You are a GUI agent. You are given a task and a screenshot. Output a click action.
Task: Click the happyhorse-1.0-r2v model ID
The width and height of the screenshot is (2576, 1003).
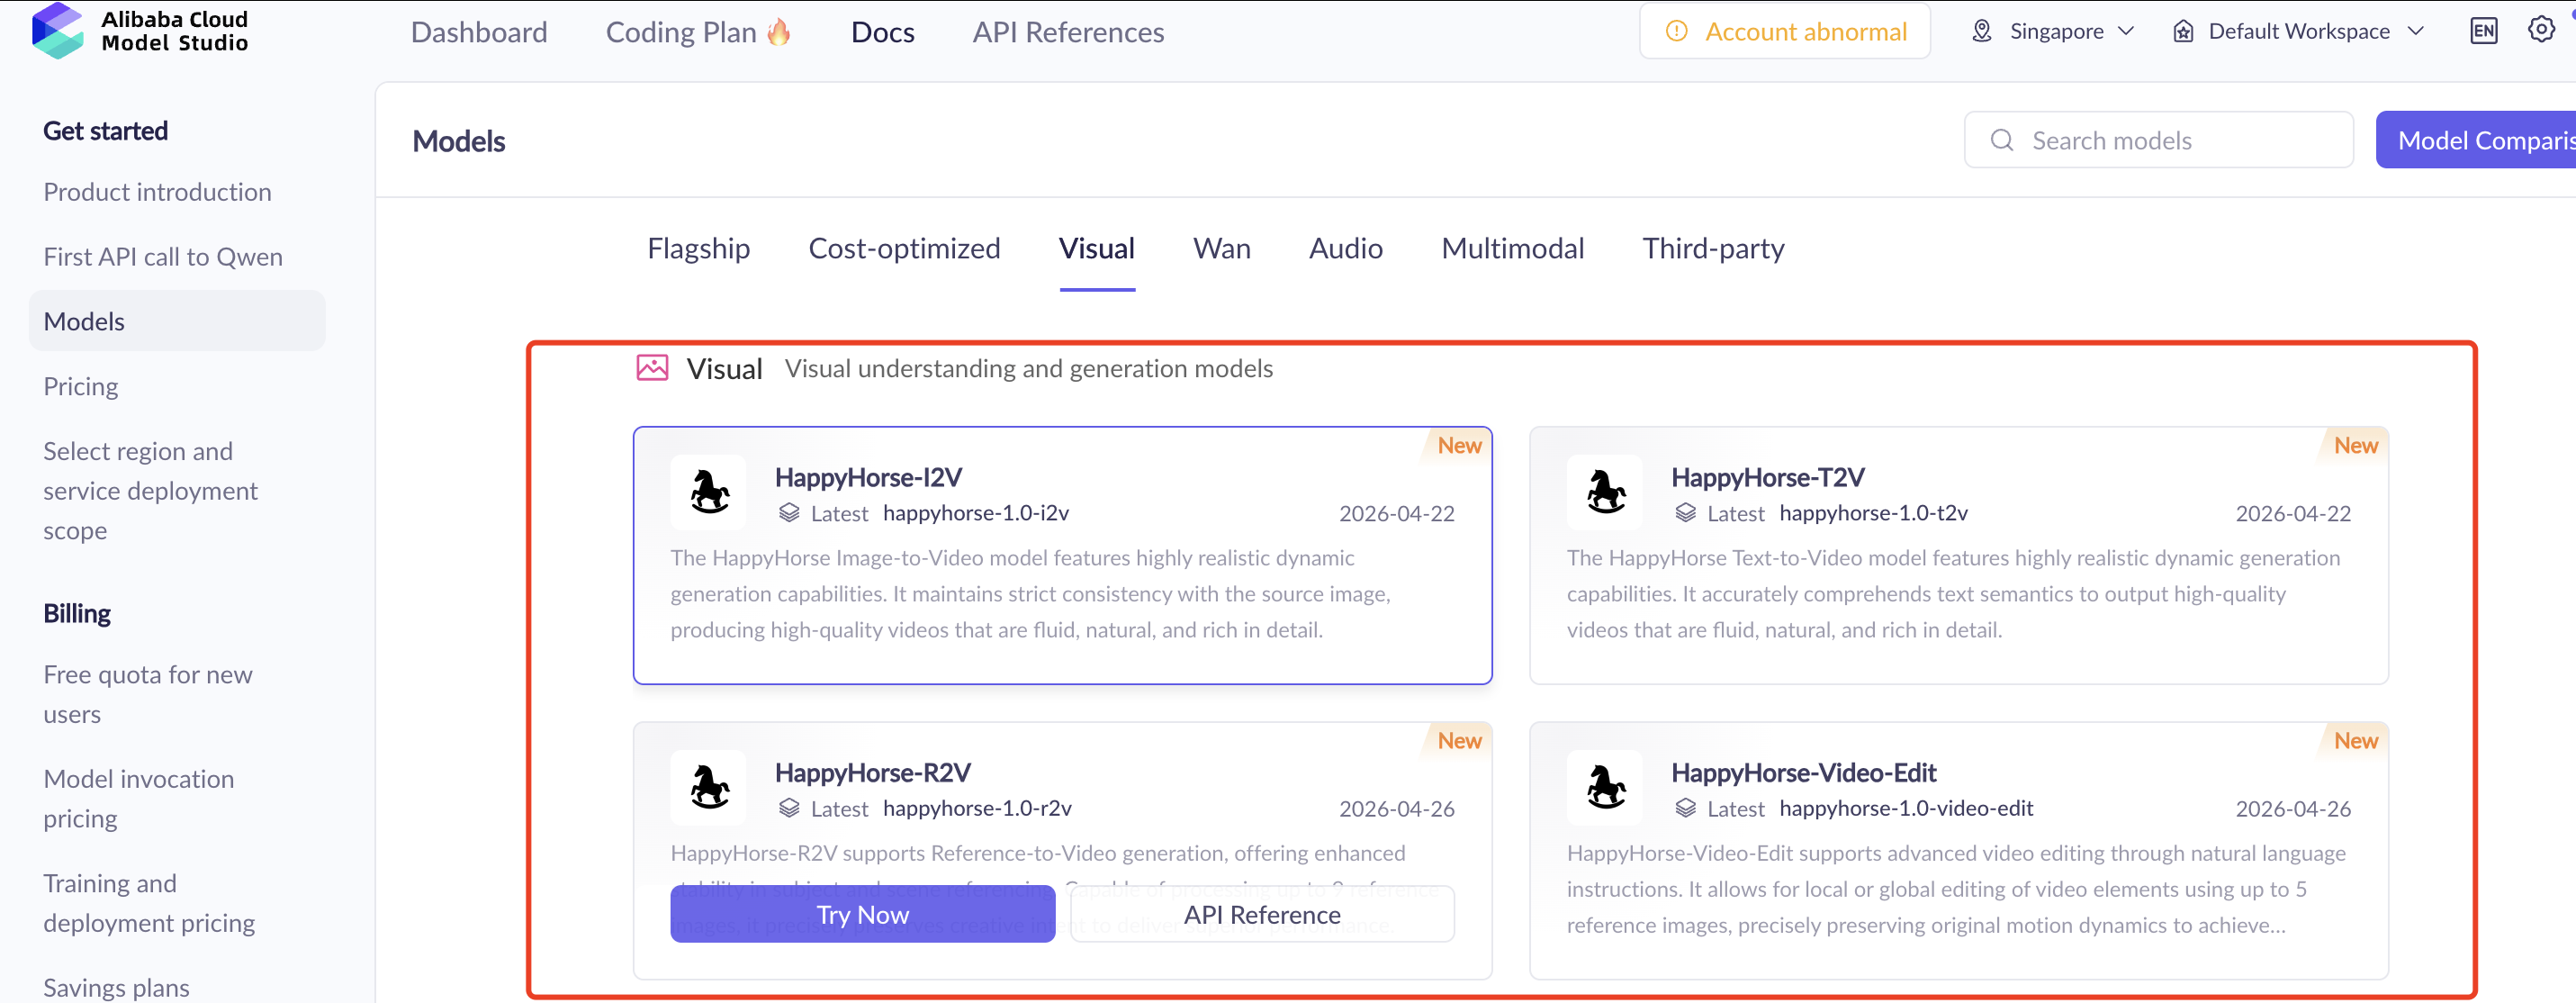[x=977, y=808]
